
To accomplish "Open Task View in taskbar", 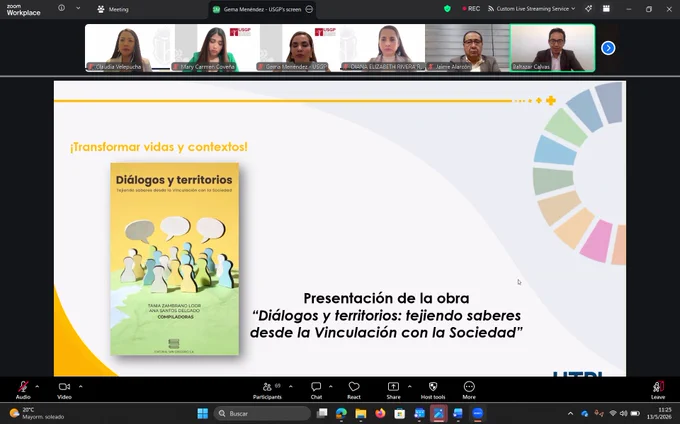I will click(322, 413).
